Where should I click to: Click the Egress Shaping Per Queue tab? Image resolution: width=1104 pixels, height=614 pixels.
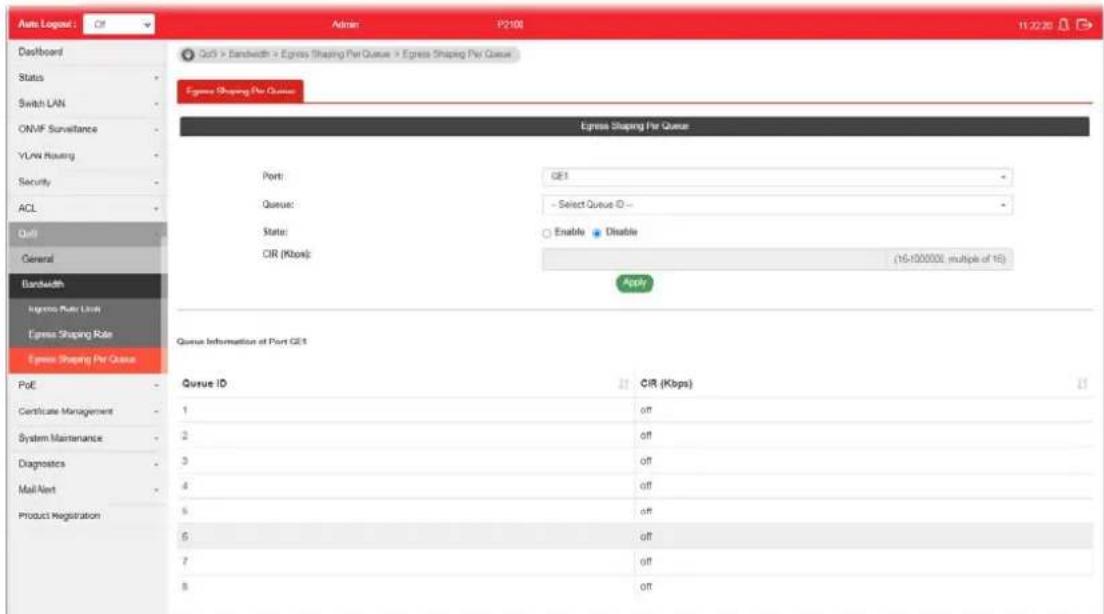pos(240,92)
